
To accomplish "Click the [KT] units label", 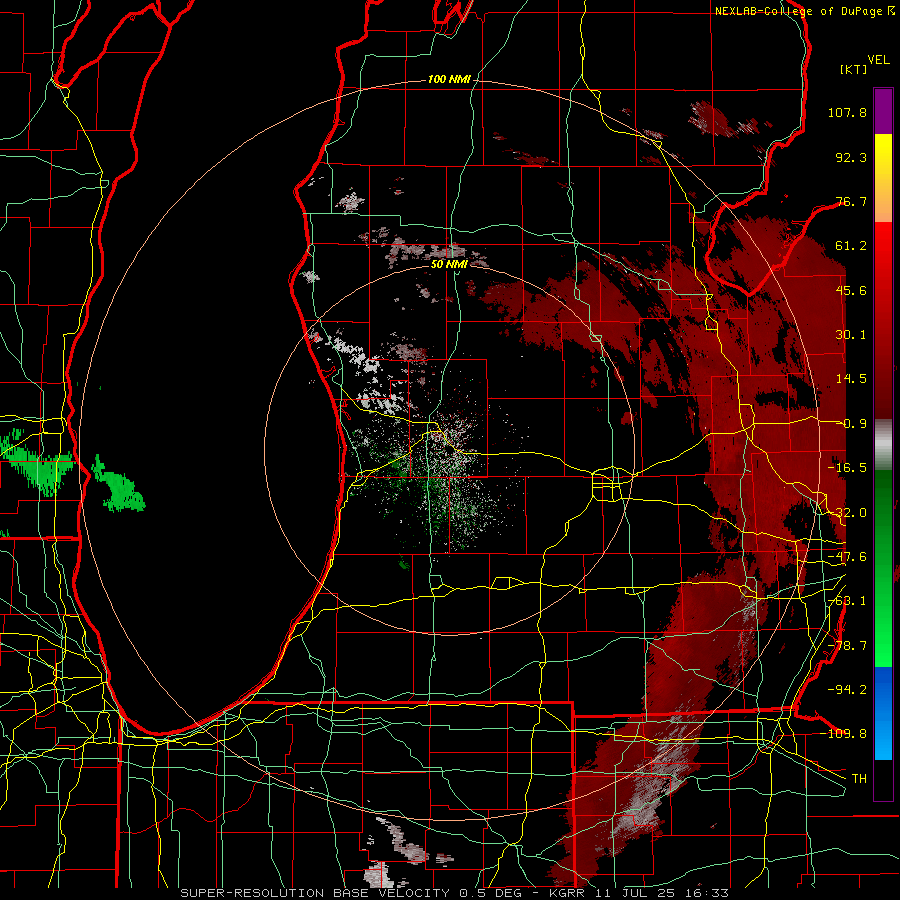I will pyautogui.click(x=854, y=69).
